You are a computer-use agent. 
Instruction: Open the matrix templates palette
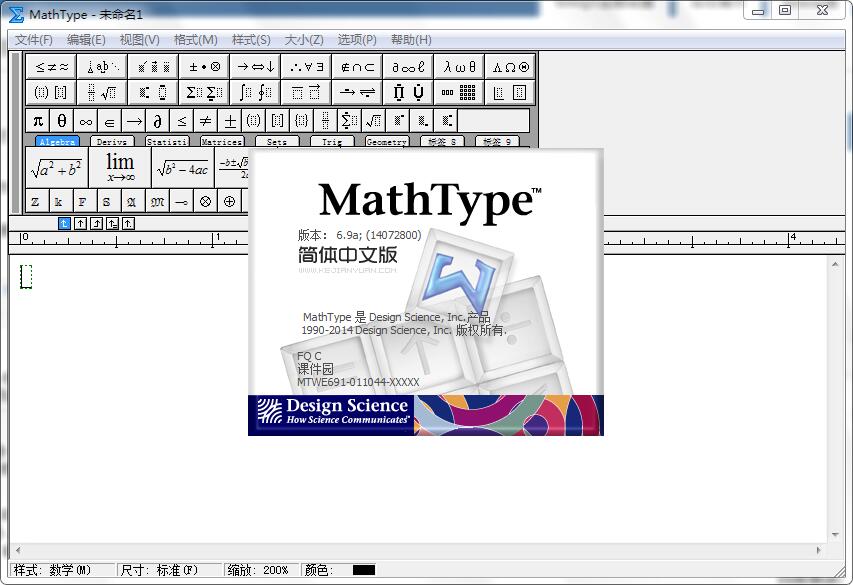click(460, 93)
